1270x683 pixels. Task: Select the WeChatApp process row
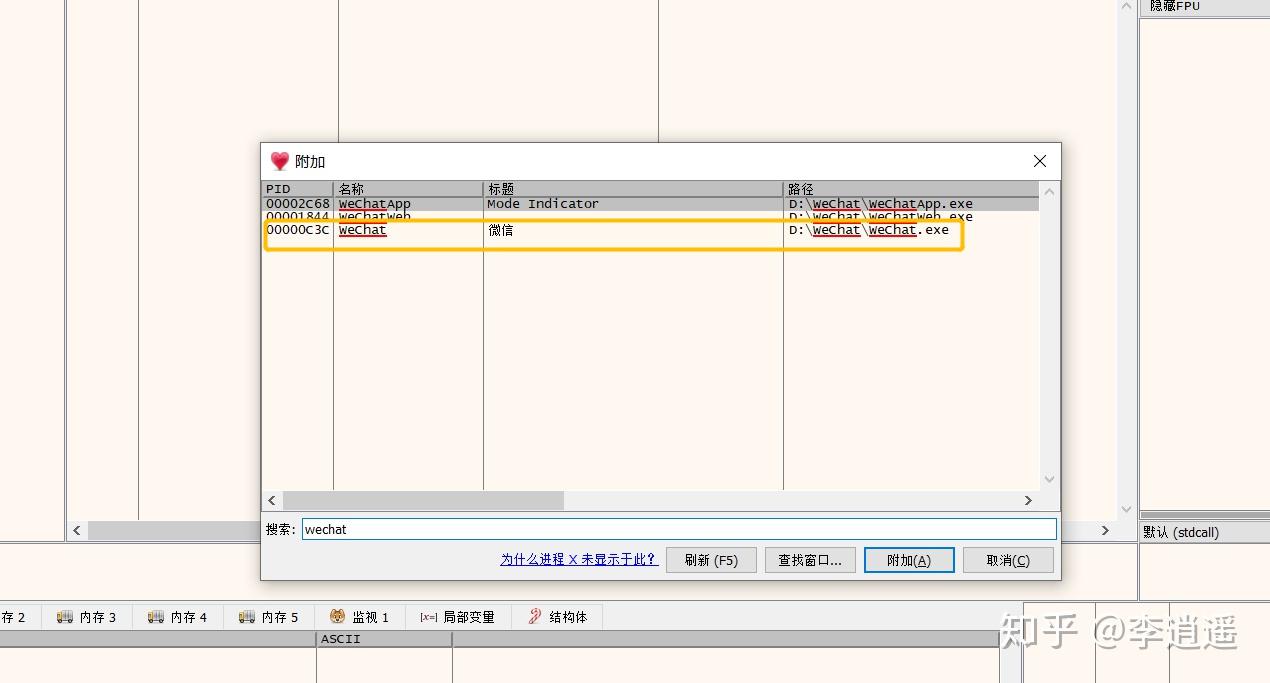[651, 204]
